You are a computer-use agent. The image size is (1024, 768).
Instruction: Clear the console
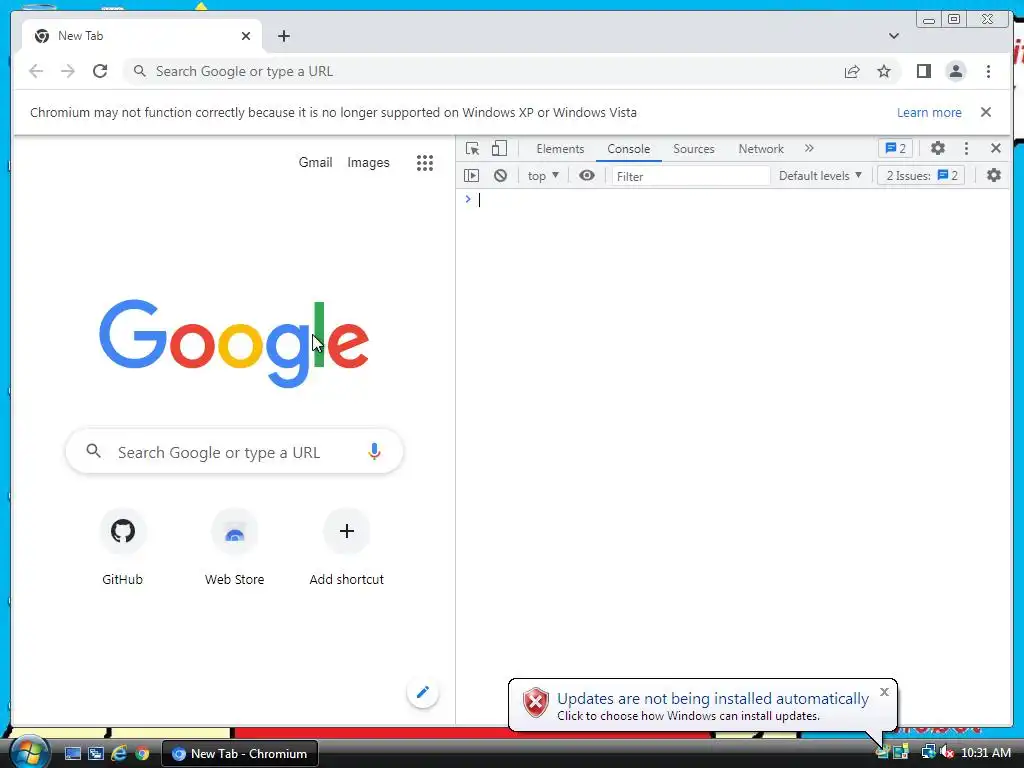click(x=500, y=176)
